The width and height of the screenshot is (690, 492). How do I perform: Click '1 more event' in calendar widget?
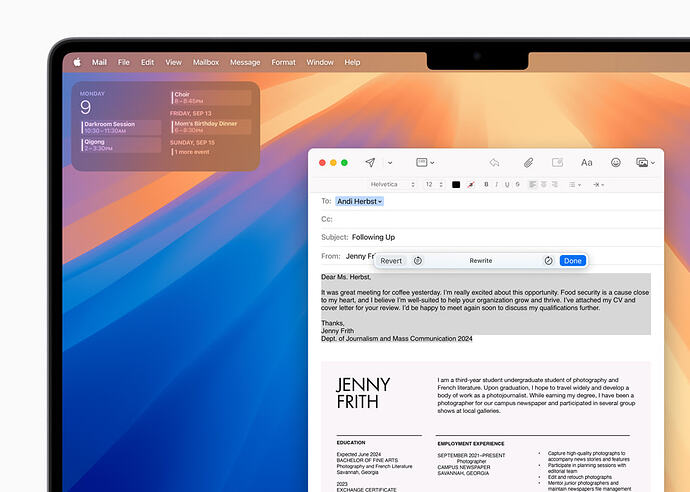pos(192,152)
